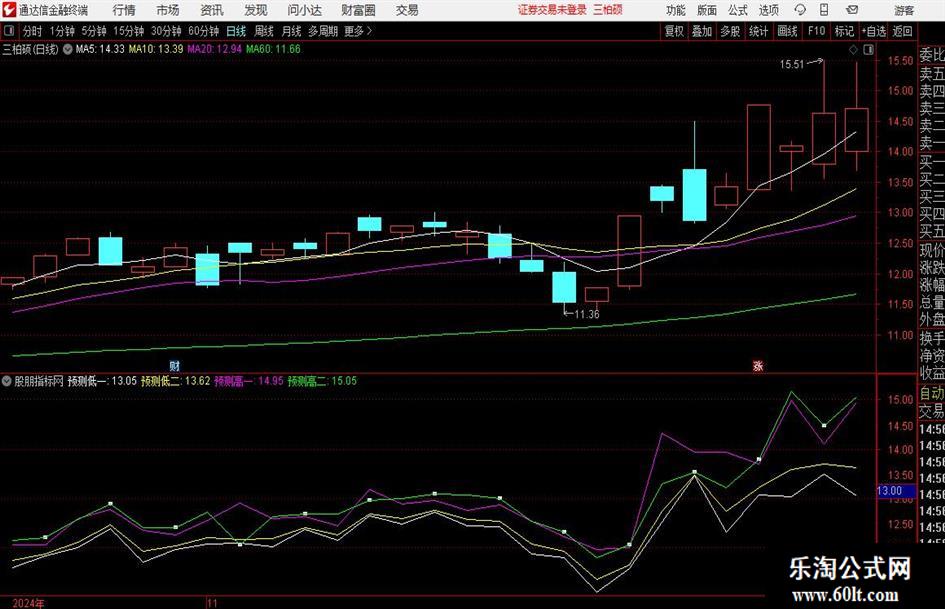Viewport: 945px width, 609px height.
Task: Click the 游客 guest account label
Action: 904,10
